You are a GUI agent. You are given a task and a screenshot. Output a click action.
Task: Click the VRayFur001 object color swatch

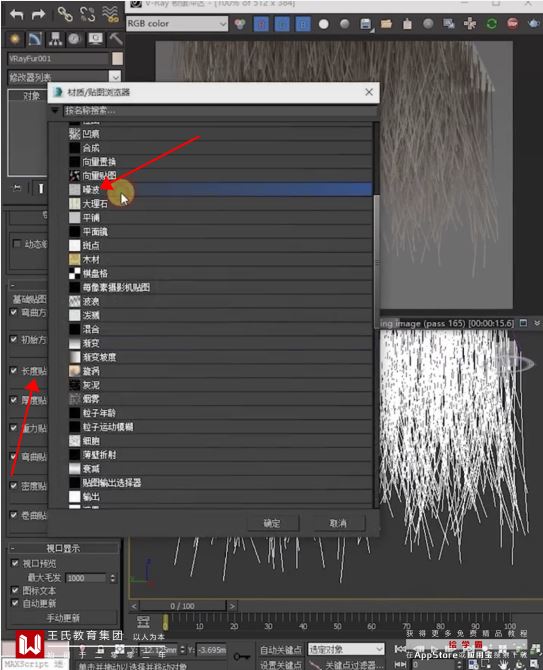117,59
